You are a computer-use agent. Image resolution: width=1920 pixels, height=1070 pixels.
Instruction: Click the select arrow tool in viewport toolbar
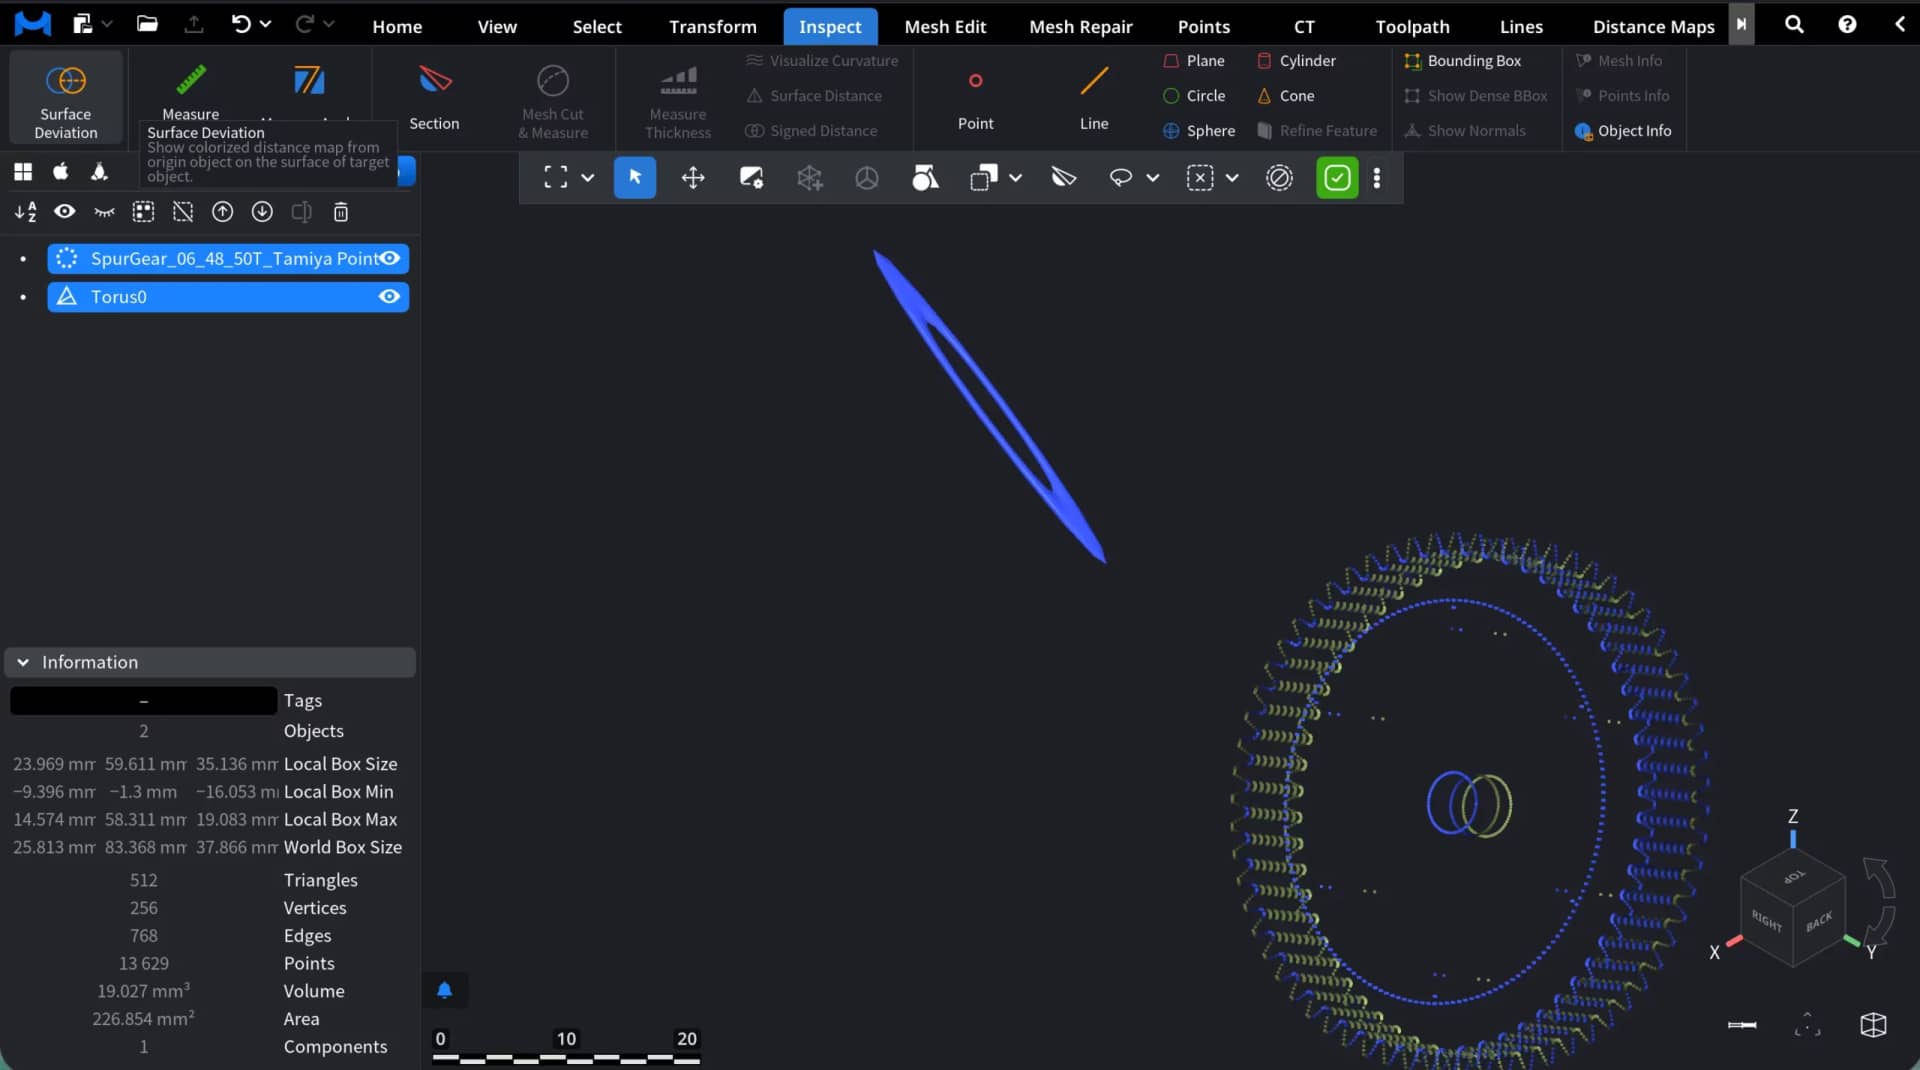(635, 178)
